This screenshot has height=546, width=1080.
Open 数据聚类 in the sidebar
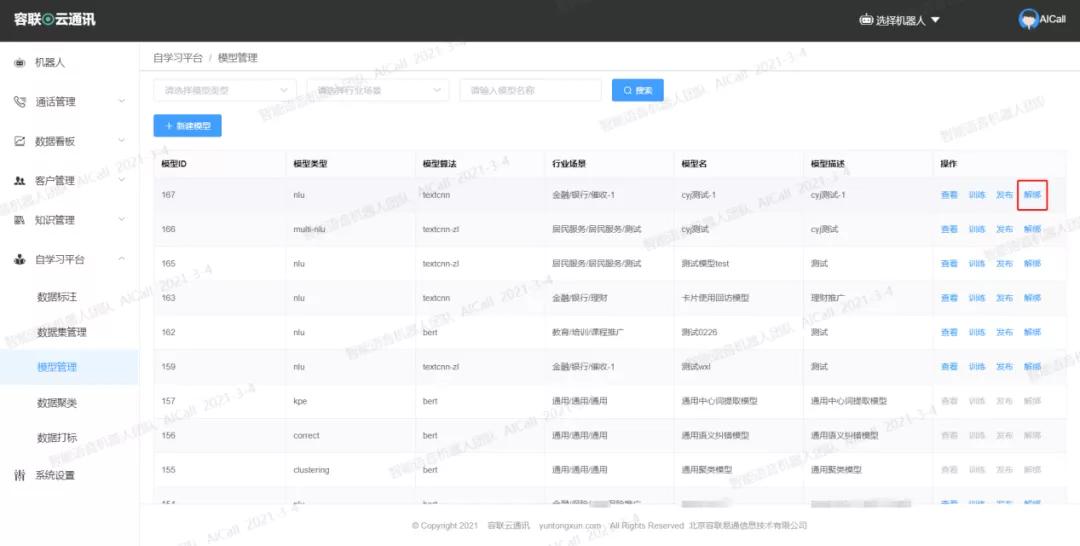point(57,403)
